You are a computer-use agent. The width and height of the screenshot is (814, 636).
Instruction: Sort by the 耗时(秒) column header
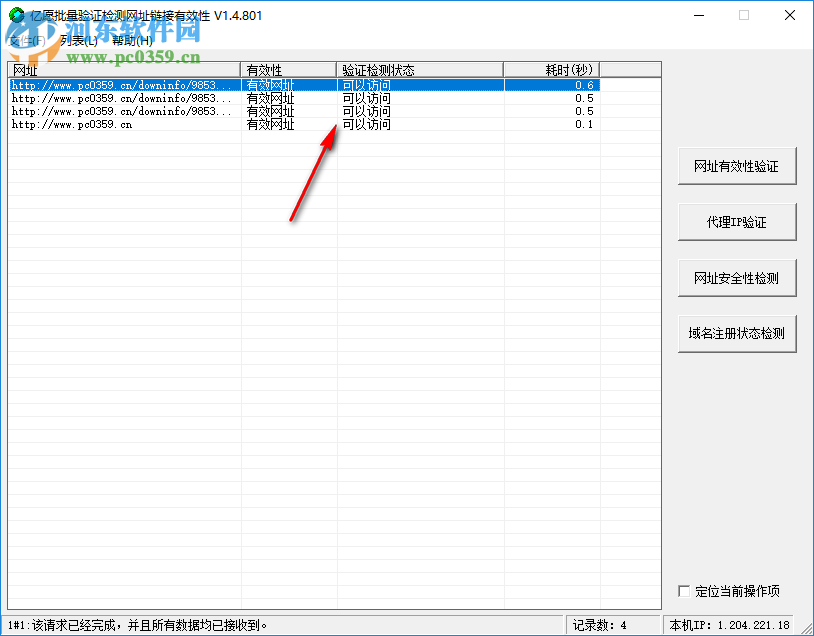click(552, 70)
